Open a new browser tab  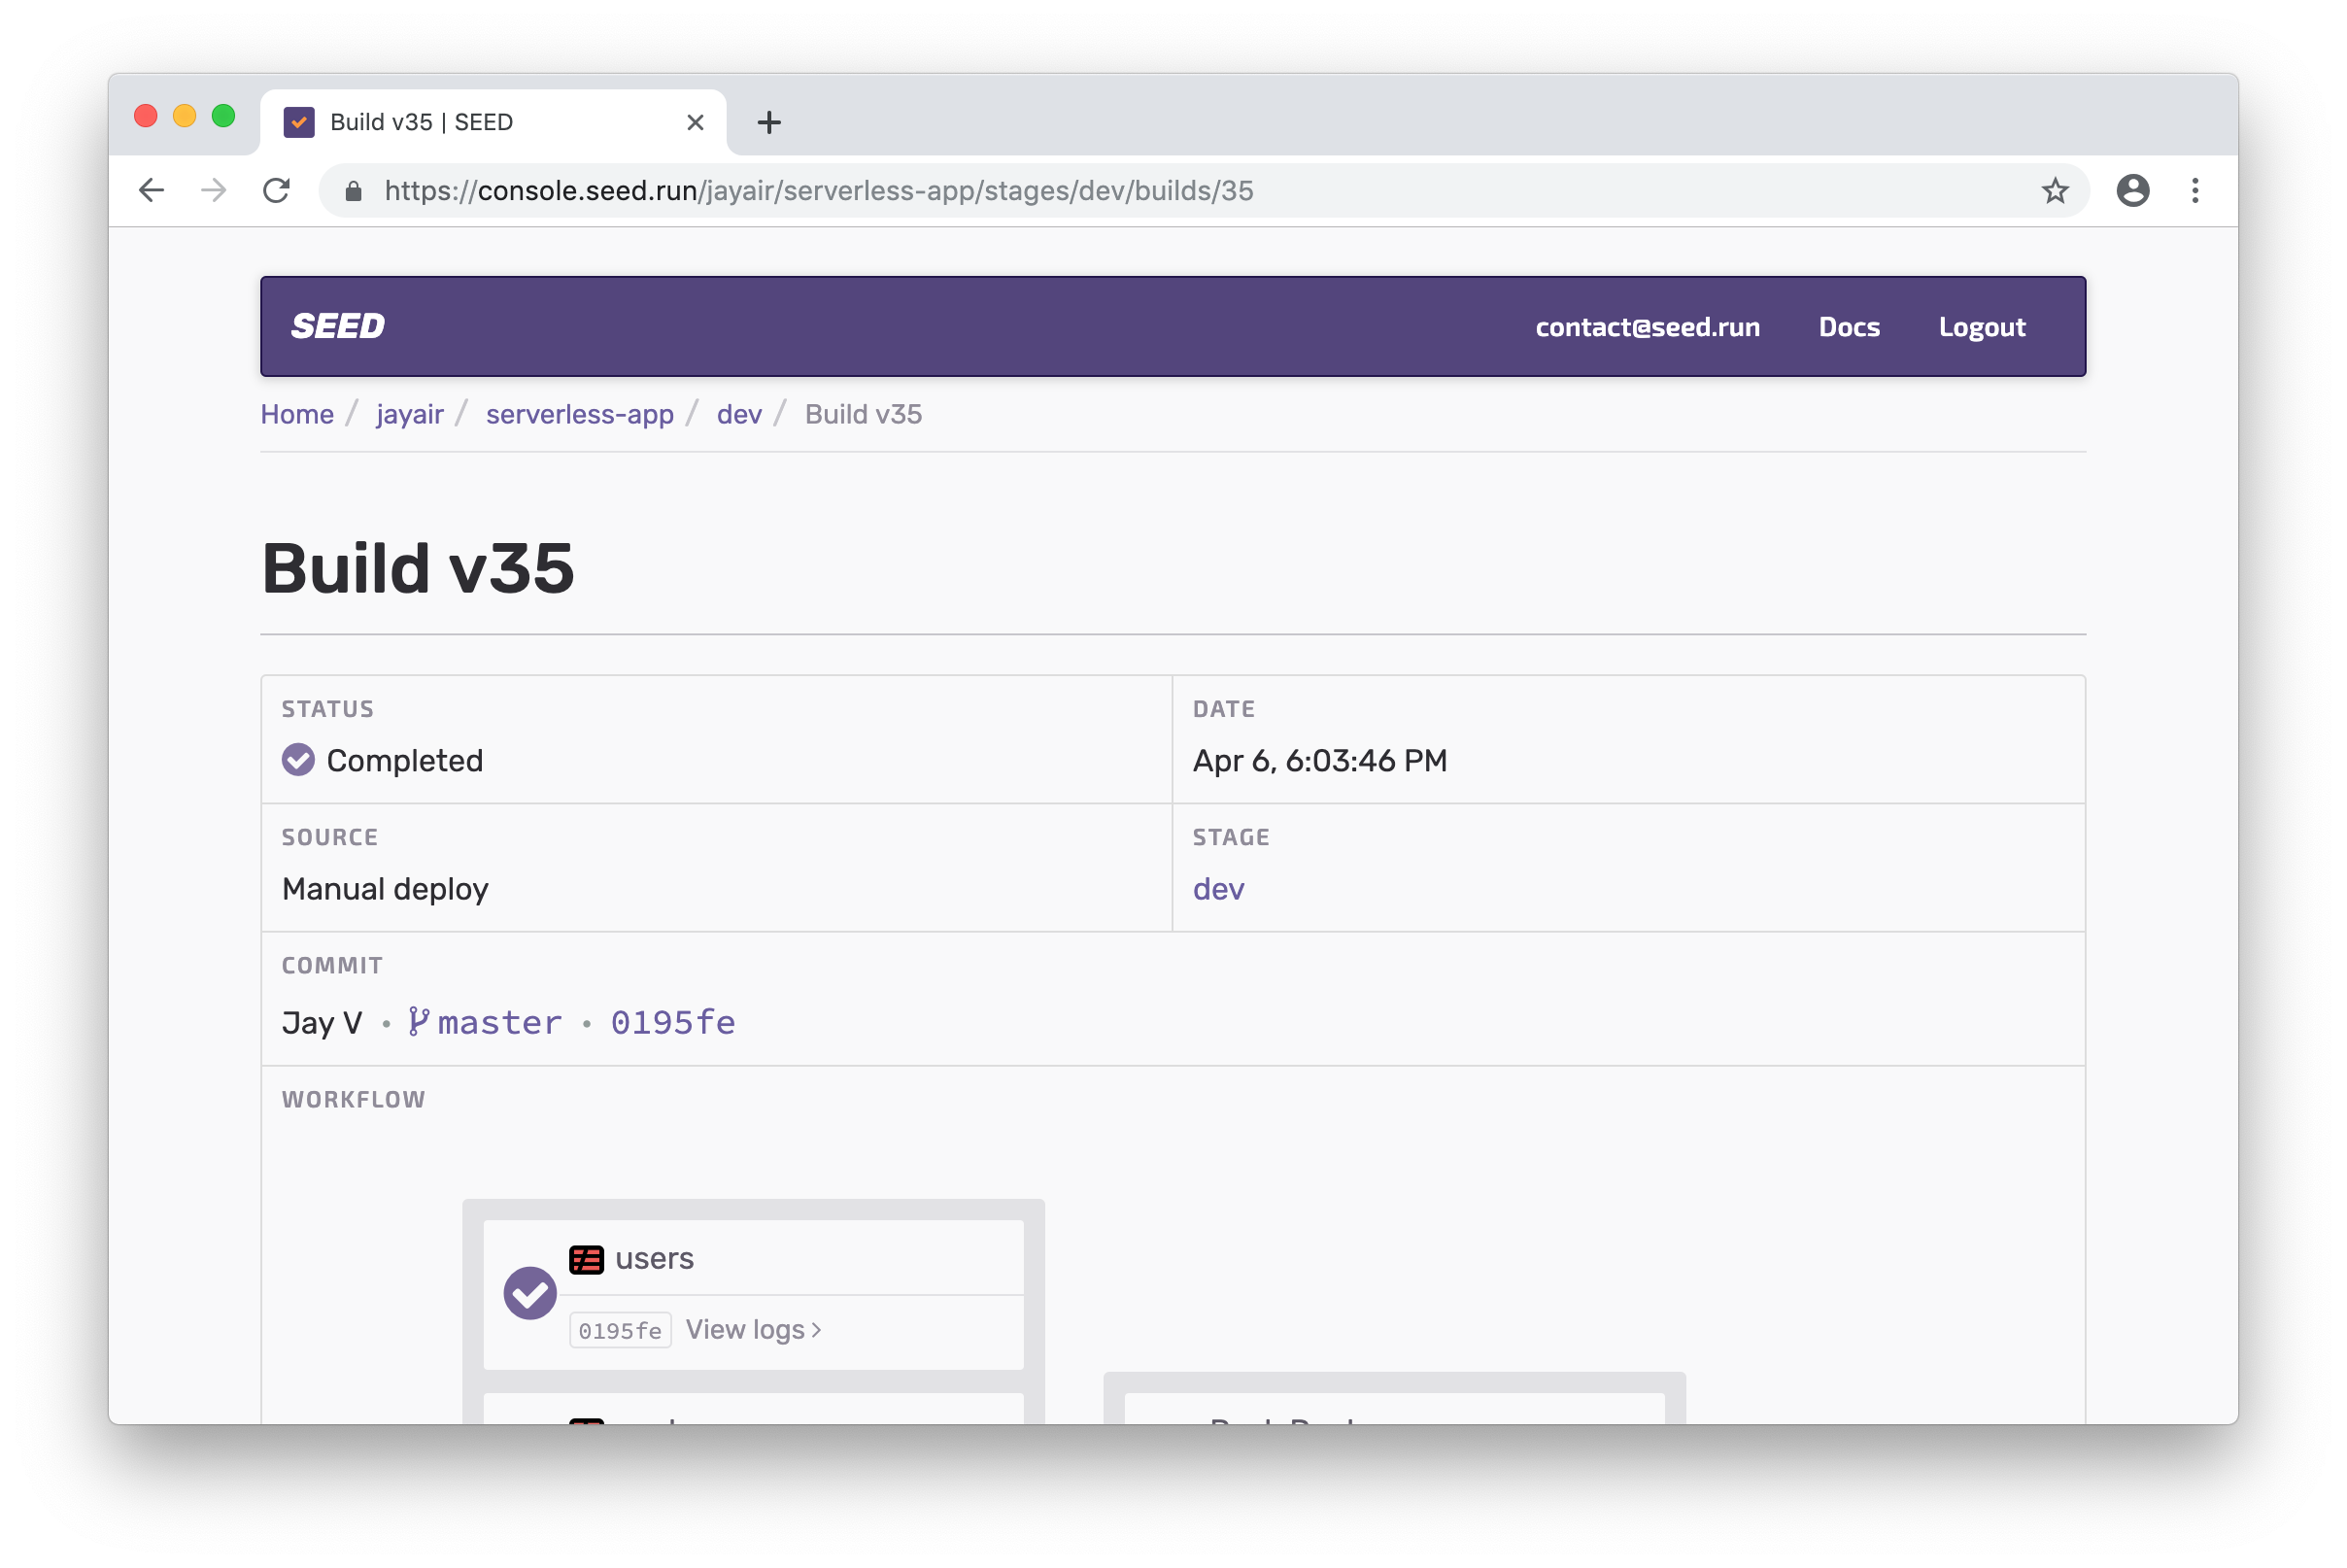coord(768,122)
